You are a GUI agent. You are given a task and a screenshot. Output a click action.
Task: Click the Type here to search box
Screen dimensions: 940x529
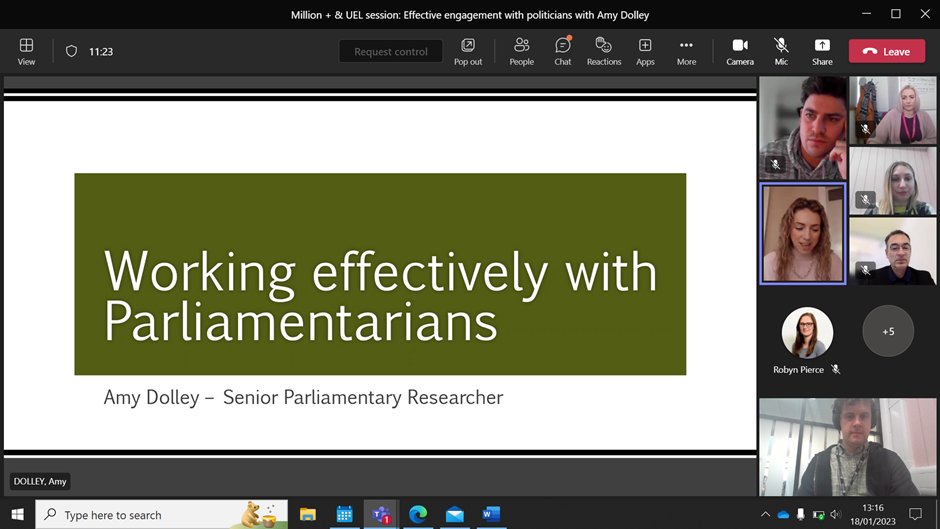click(162, 515)
